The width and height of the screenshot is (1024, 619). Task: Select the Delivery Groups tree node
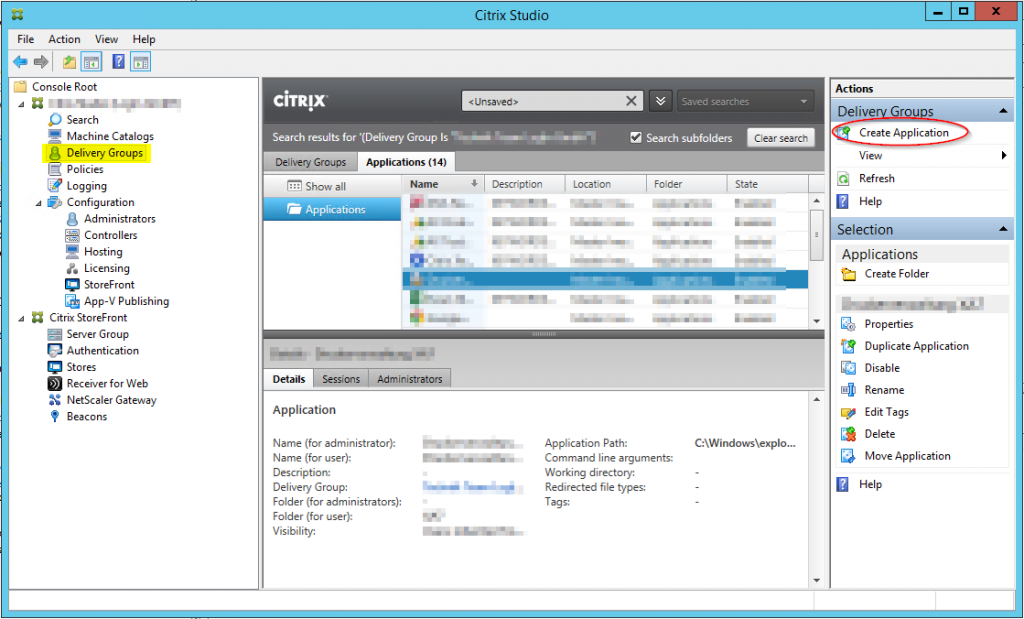pos(104,153)
